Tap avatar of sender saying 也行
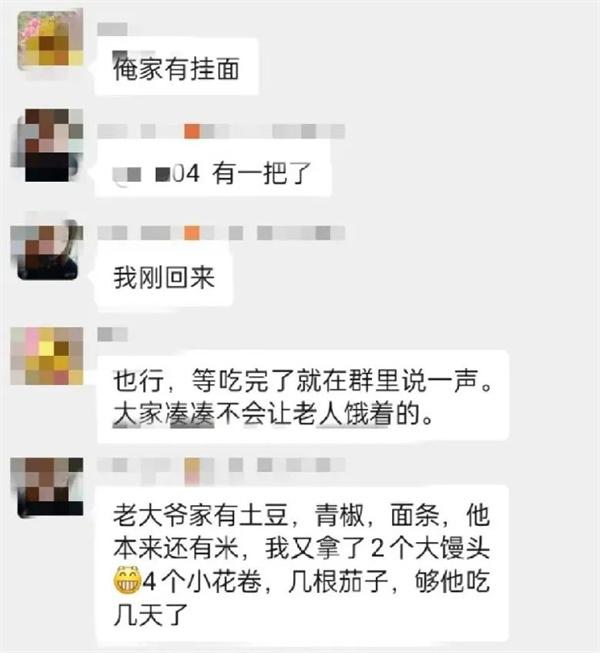The image size is (600, 653). pos(47,356)
